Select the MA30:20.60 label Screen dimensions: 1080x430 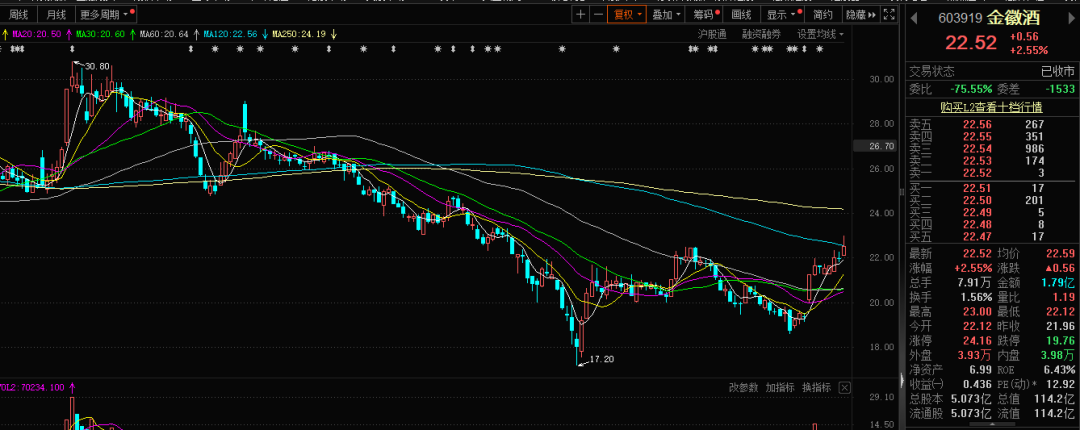pos(101,34)
